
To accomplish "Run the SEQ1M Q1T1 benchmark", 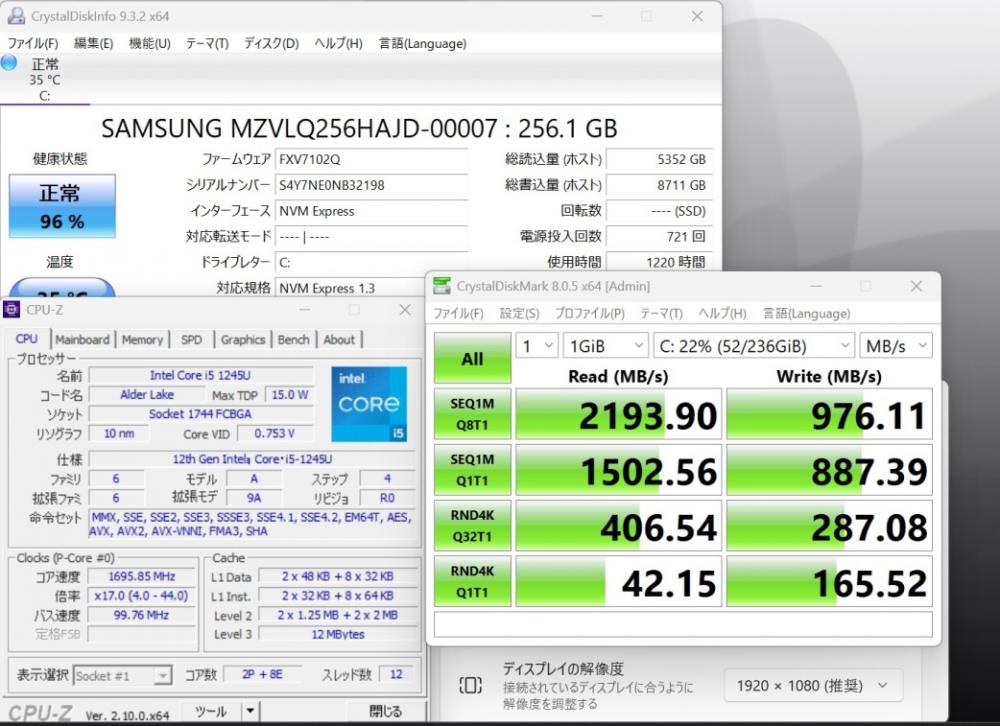I will point(473,470).
